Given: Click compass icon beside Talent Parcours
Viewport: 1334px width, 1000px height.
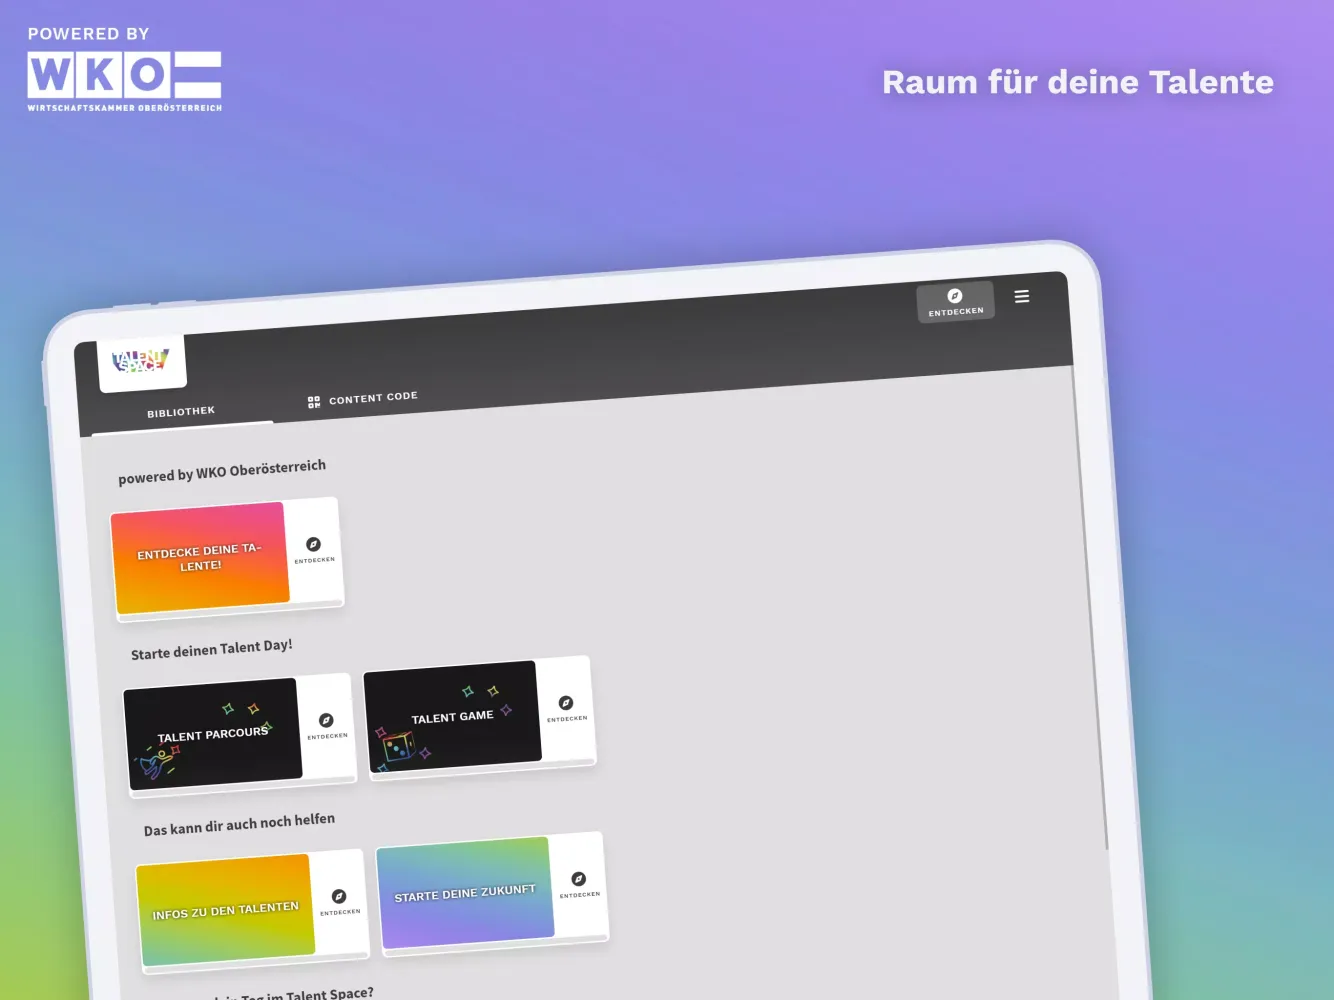Looking at the screenshot, I should pyautogui.click(x=326, y=720).
